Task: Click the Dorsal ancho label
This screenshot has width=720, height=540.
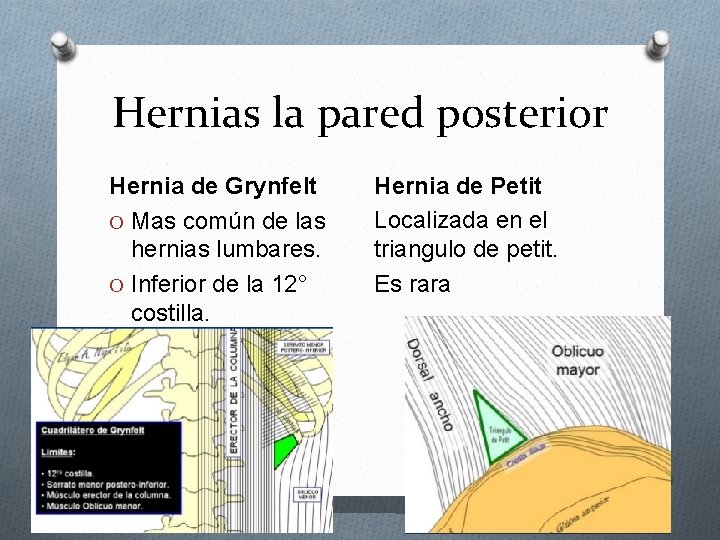Action: [x=430, y=385]
